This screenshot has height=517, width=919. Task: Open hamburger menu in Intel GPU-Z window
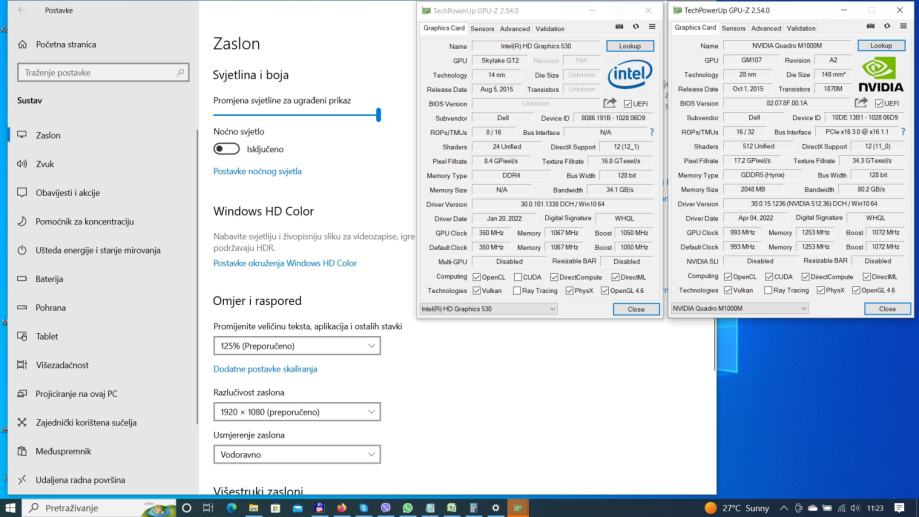pyautogui.click(x=652, y=27)
